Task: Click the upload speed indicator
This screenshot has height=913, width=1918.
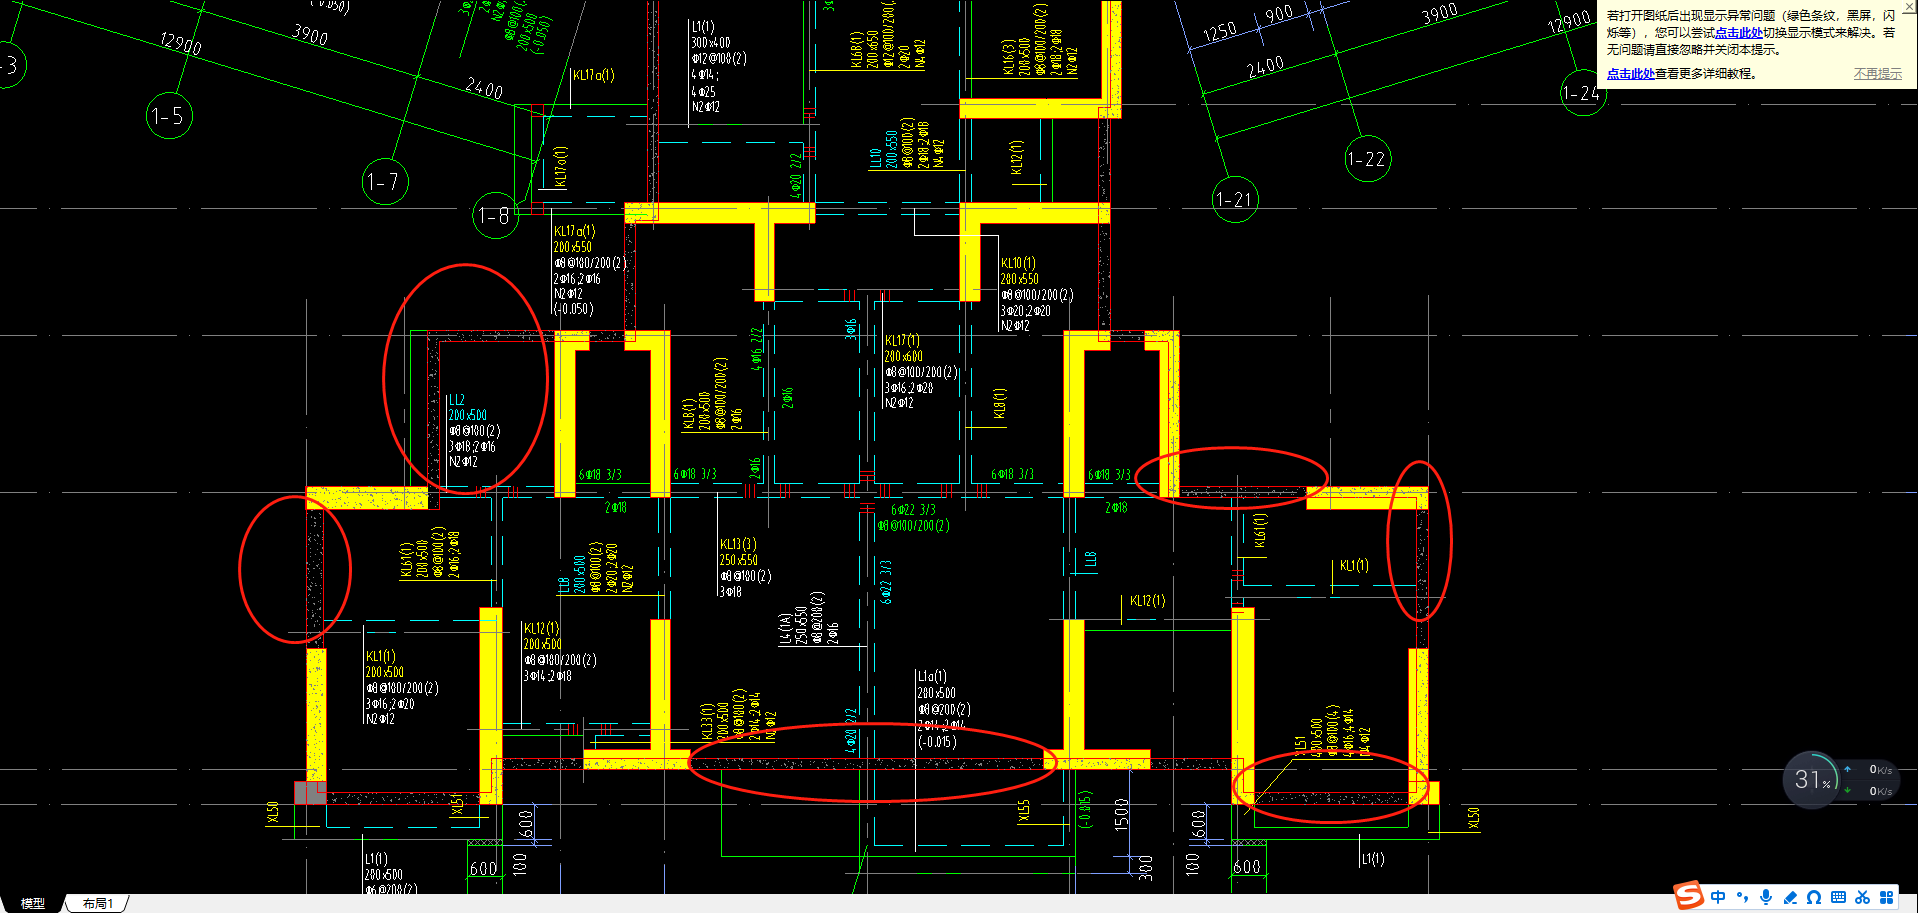Action: (x=1868, y=770)
